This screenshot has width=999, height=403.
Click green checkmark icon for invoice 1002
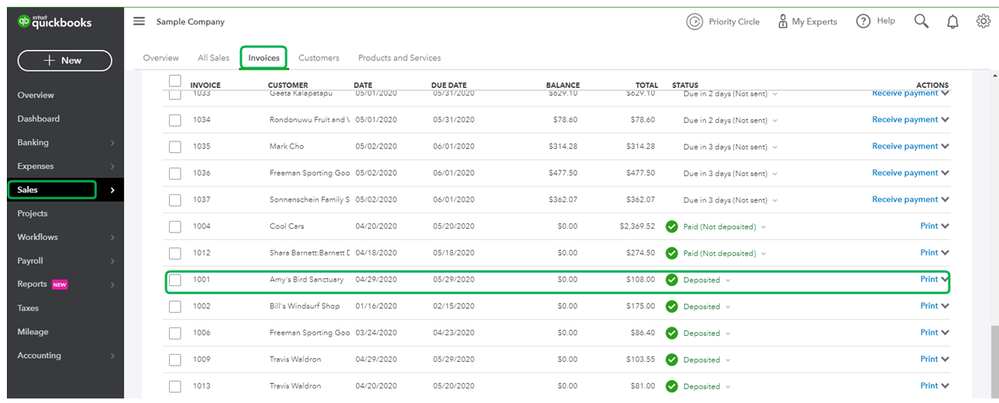coord(672,307)
